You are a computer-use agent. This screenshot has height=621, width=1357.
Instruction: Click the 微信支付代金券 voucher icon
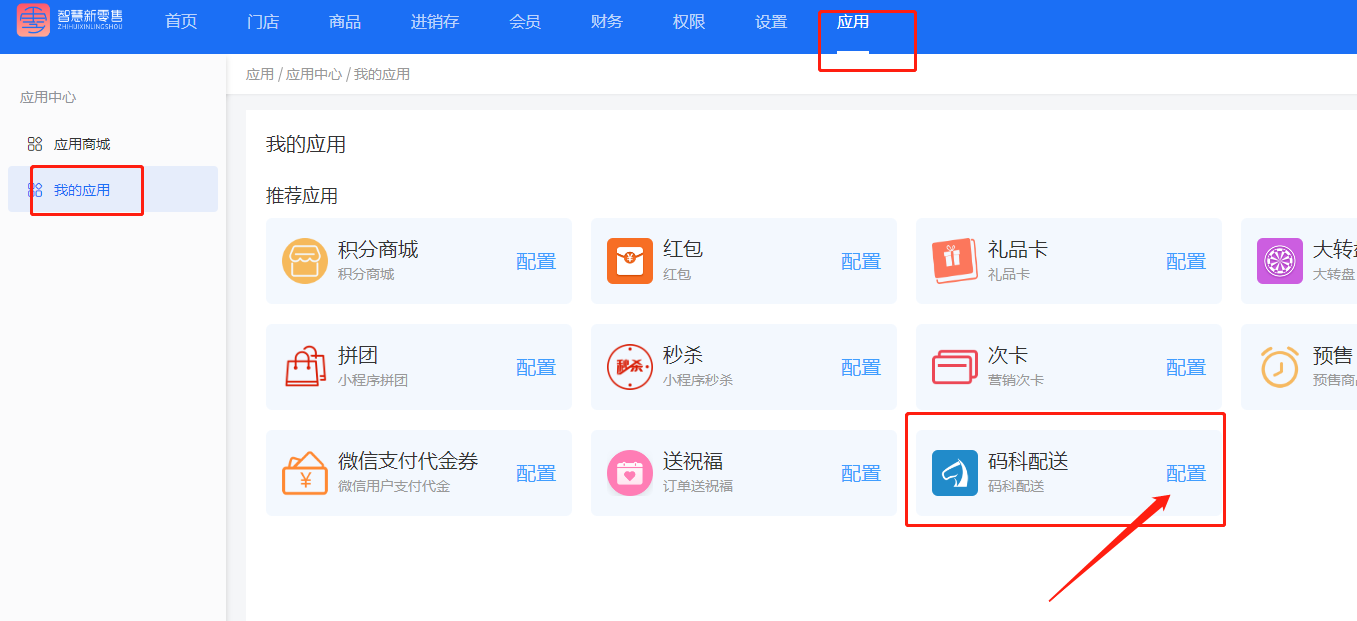click(304, 473)
